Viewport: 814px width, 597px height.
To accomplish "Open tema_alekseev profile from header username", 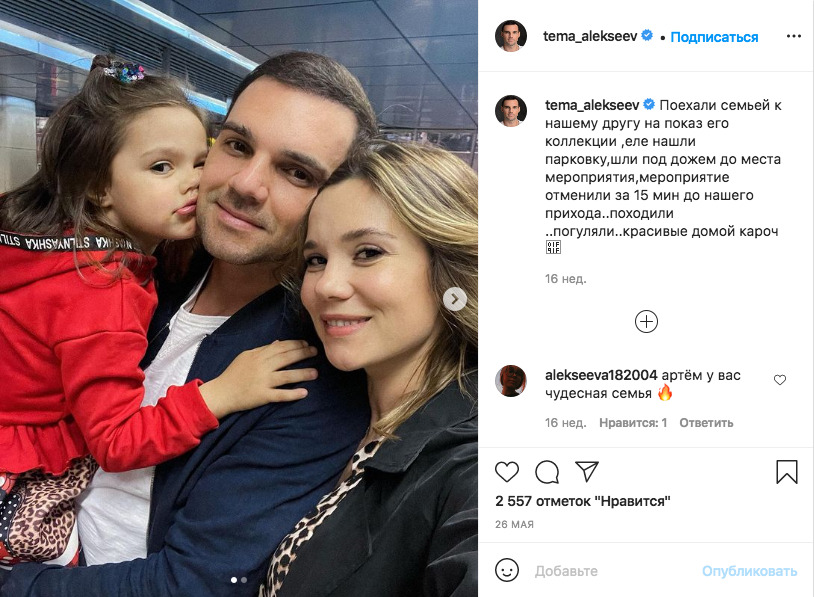I will tap(590, 36).
